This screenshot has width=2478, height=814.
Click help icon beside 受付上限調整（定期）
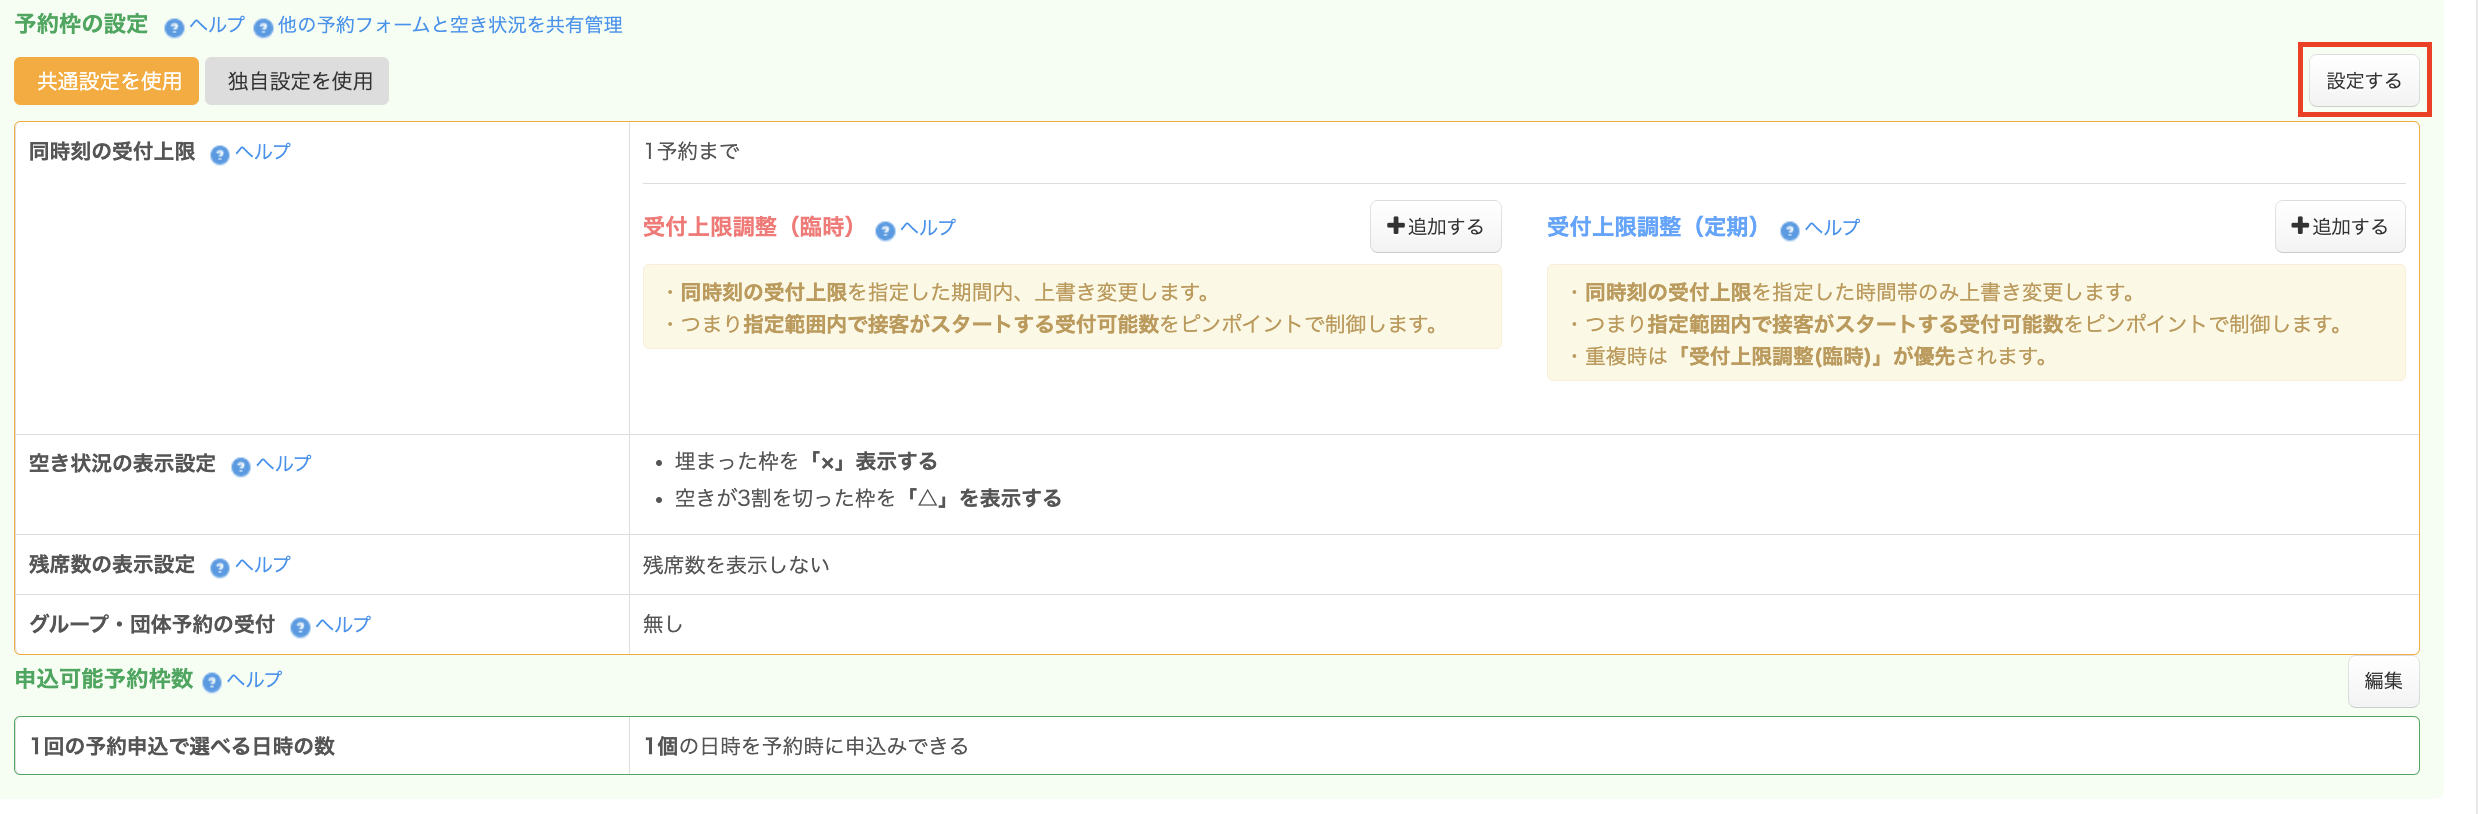(1790, 231)
